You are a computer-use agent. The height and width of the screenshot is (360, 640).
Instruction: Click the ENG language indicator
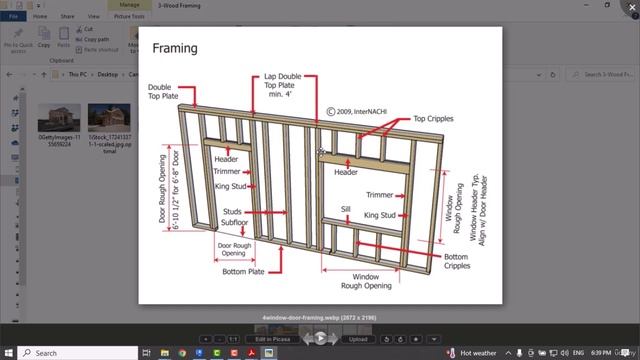point(578,353)
